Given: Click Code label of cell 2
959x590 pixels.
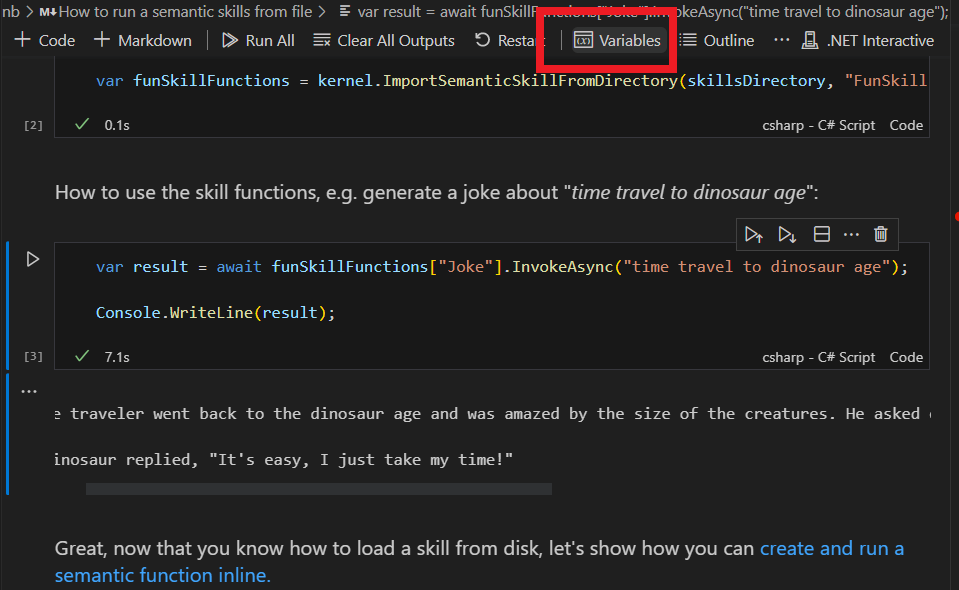Looking at the screenshot, I should 906,125.
